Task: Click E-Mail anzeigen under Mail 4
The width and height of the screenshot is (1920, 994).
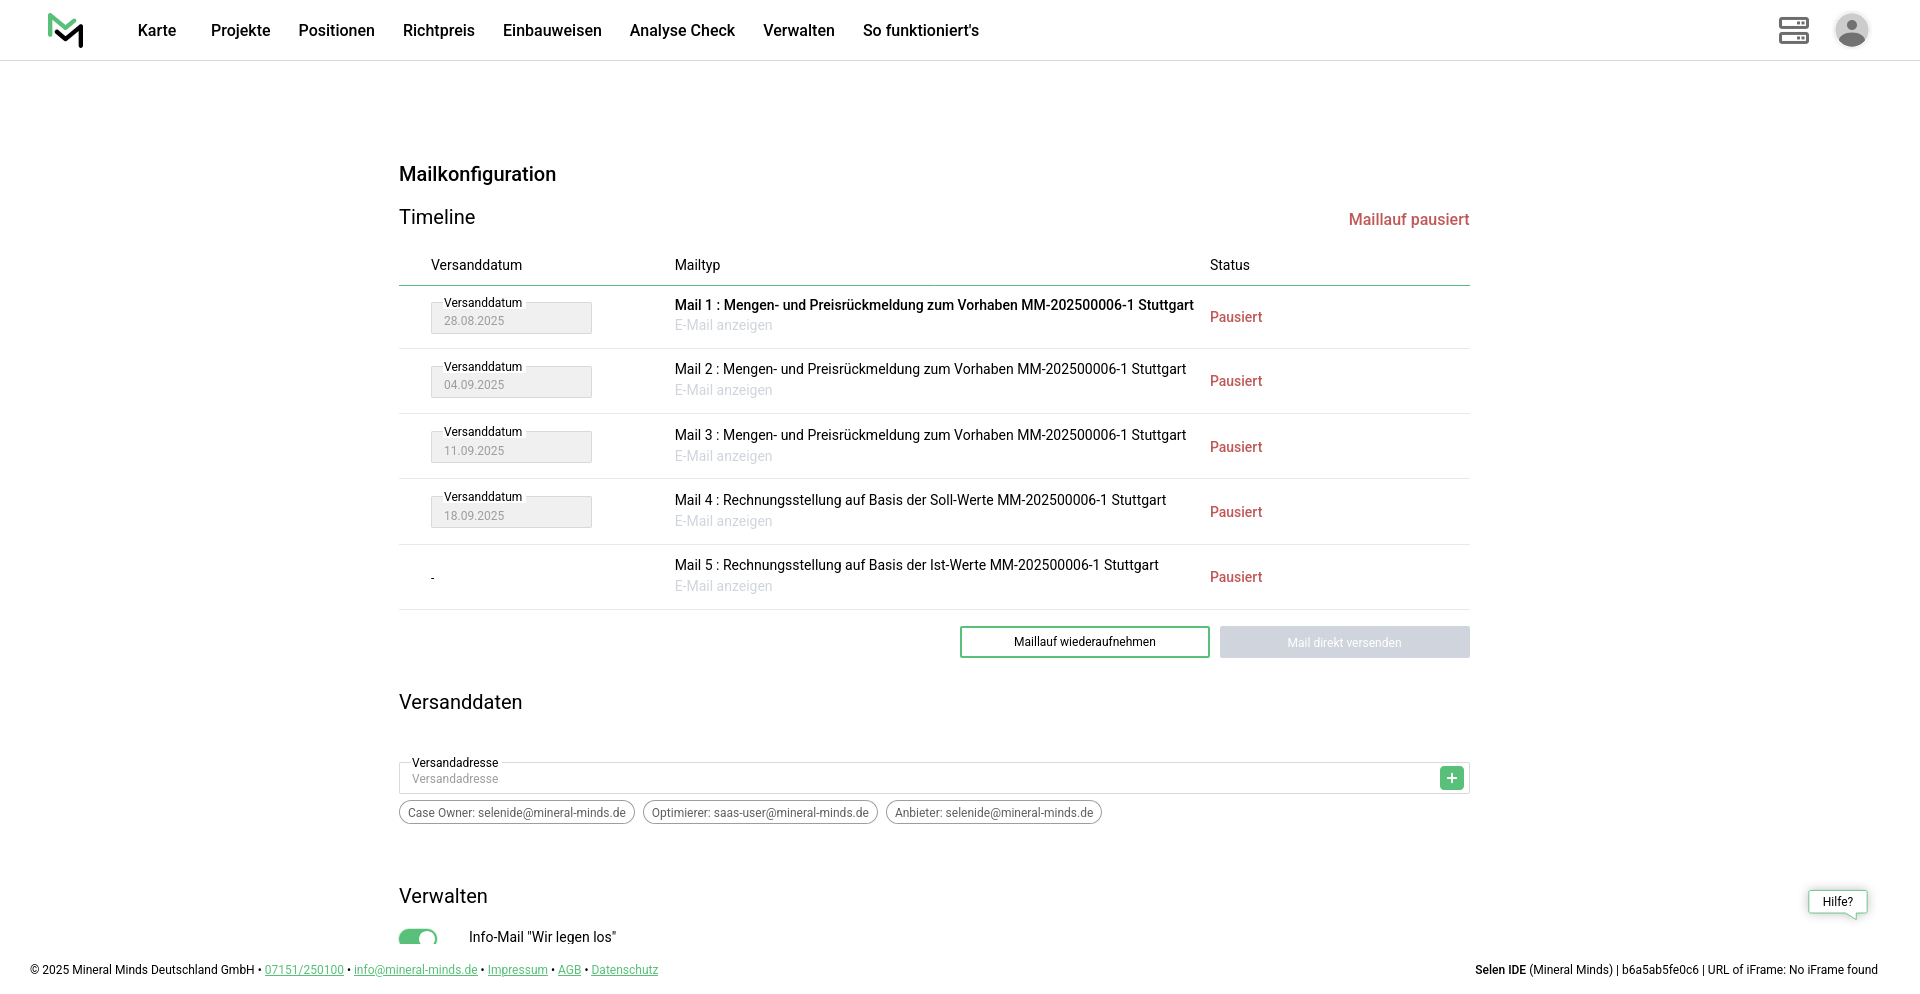Action: 723,521
